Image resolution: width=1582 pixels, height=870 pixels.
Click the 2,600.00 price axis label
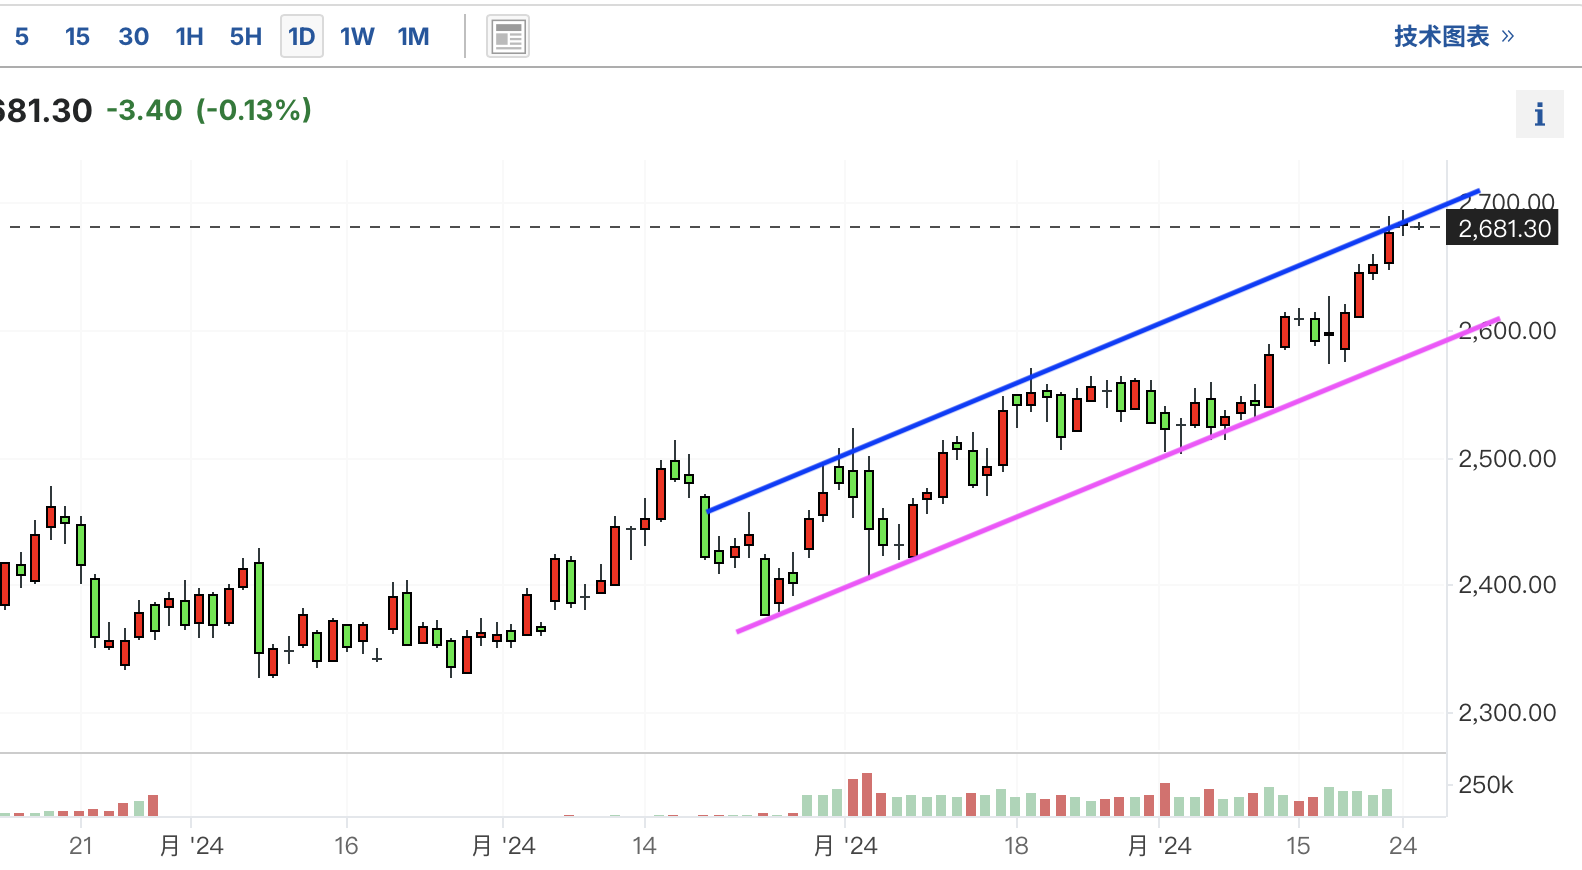coord(1507,331)
